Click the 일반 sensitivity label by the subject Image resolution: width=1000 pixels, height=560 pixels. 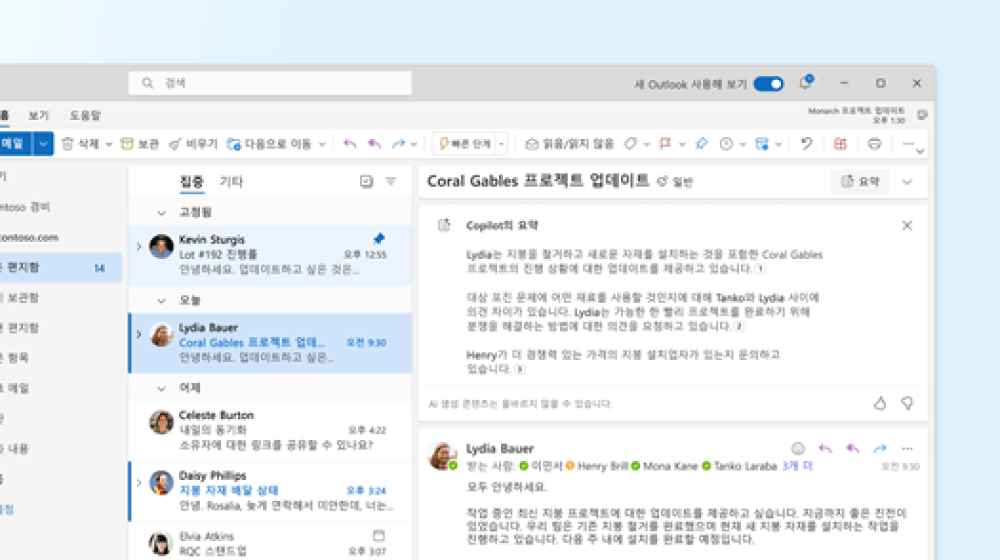[675, 182]
